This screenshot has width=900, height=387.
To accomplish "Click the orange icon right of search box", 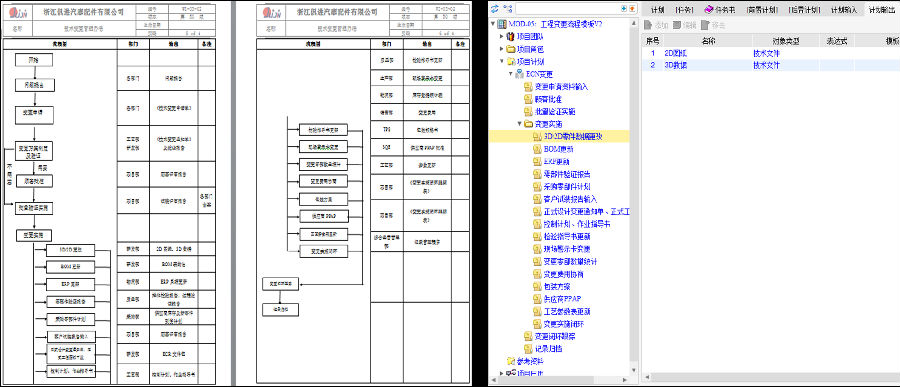I will [x=632, y=9].
